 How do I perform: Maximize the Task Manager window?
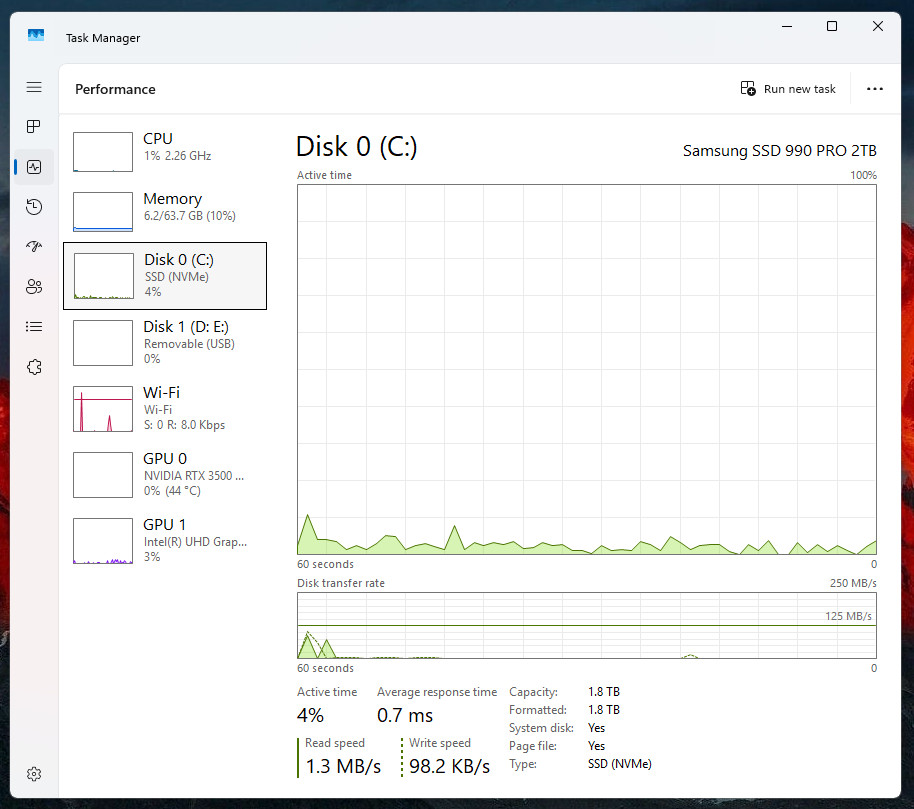coord(832,26)
